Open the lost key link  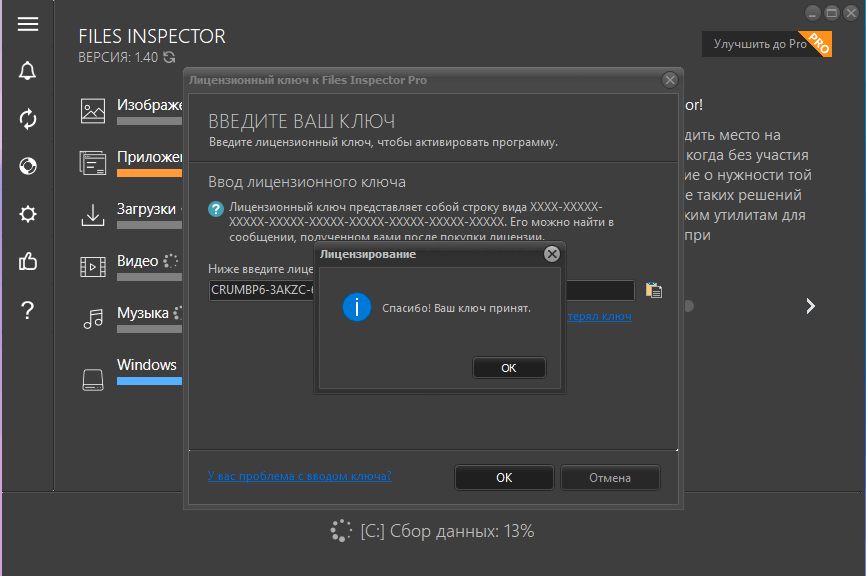click(x=600, y=316)
